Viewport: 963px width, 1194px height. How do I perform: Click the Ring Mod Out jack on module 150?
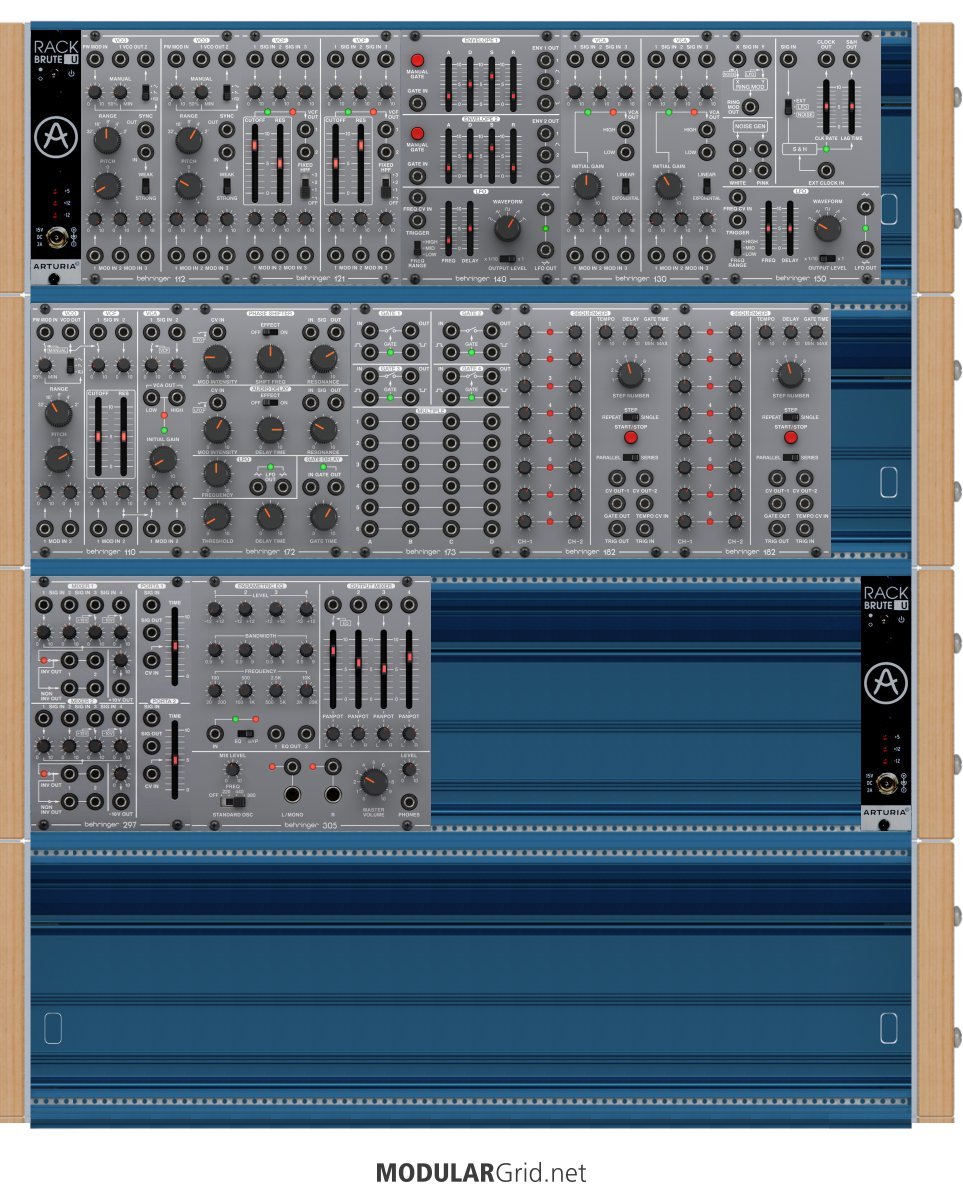(750, 105)
